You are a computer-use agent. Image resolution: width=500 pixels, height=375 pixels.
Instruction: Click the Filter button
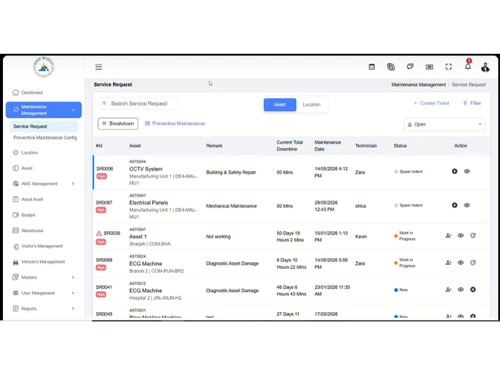coord(472,103)
